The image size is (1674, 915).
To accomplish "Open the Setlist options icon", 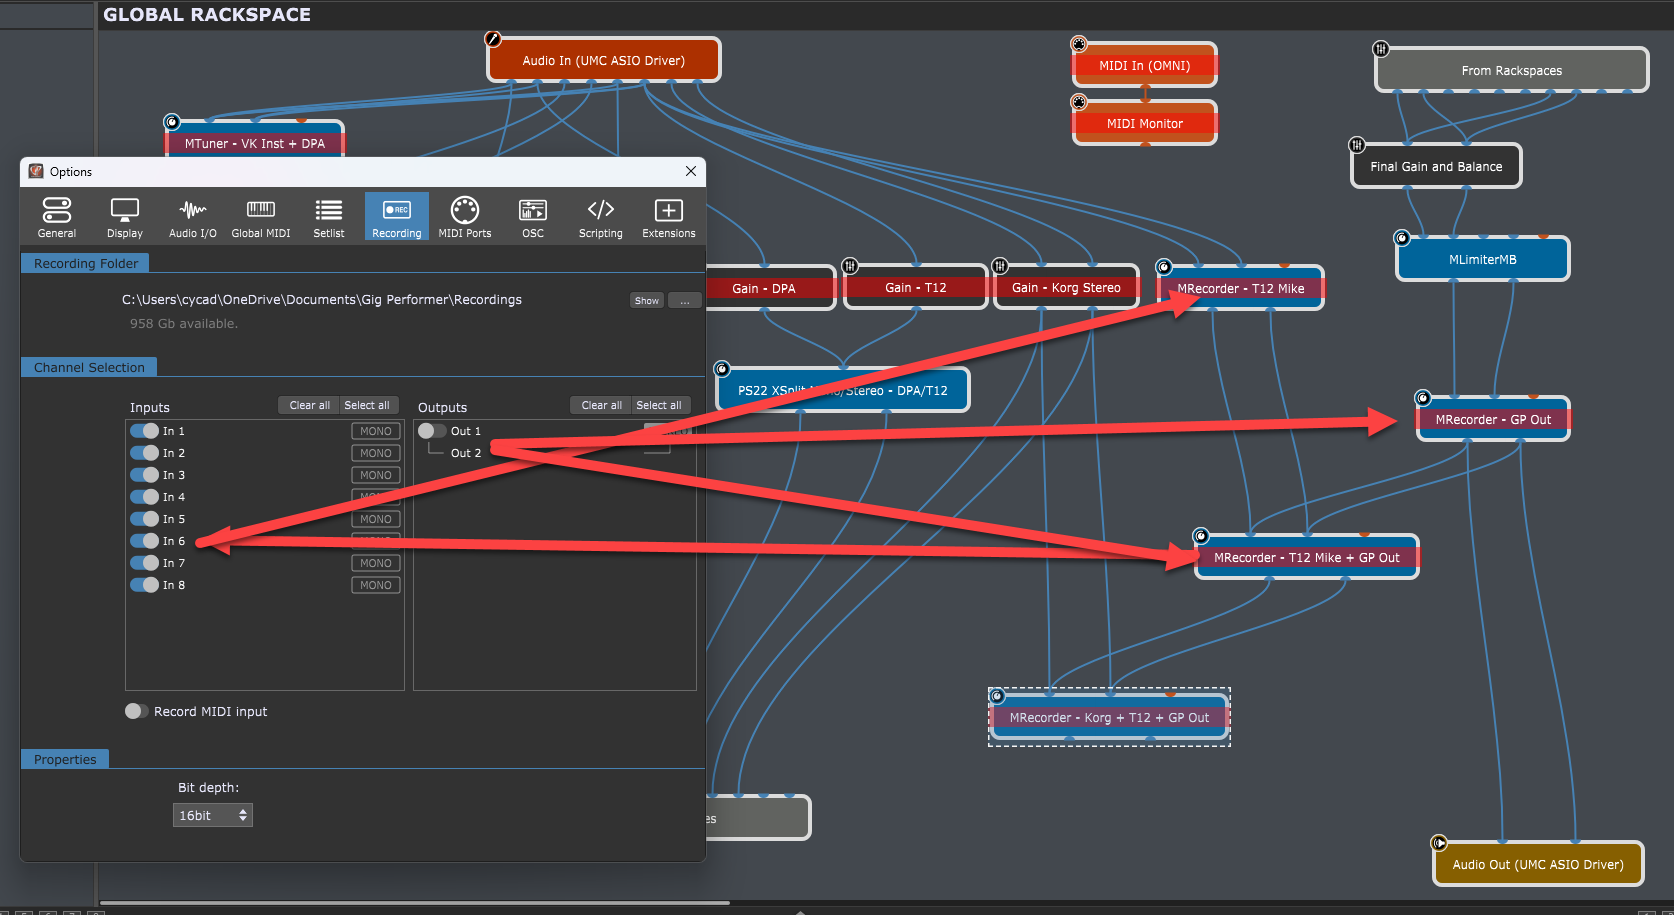I will pos(329,216).
